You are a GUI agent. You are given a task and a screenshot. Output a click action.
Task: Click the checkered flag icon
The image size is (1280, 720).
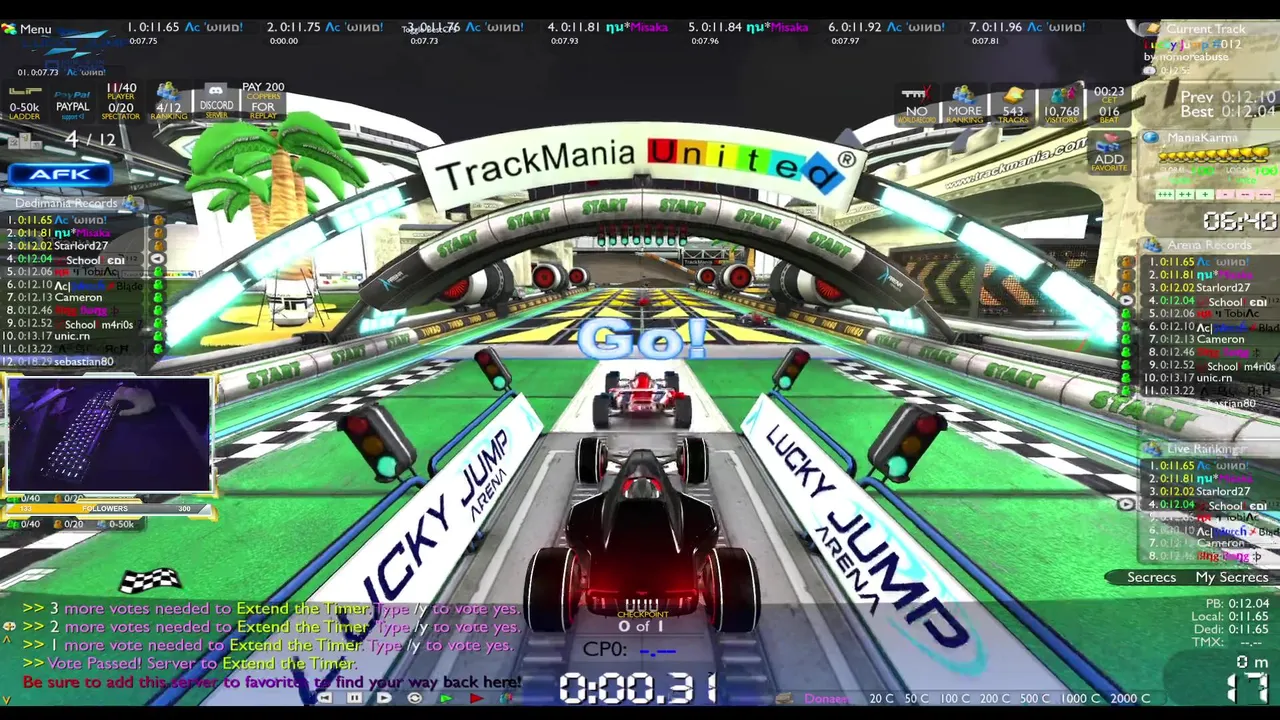pos(150,579)
